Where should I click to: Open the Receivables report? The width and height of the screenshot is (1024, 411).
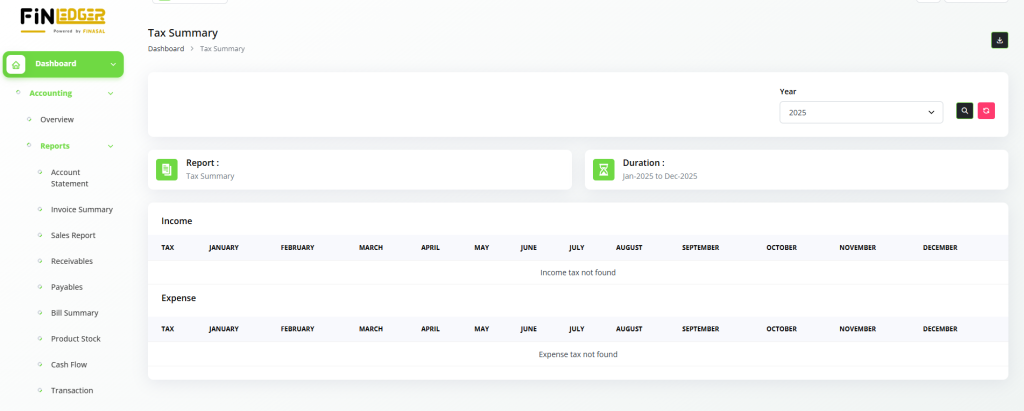[x=71, y=261]
